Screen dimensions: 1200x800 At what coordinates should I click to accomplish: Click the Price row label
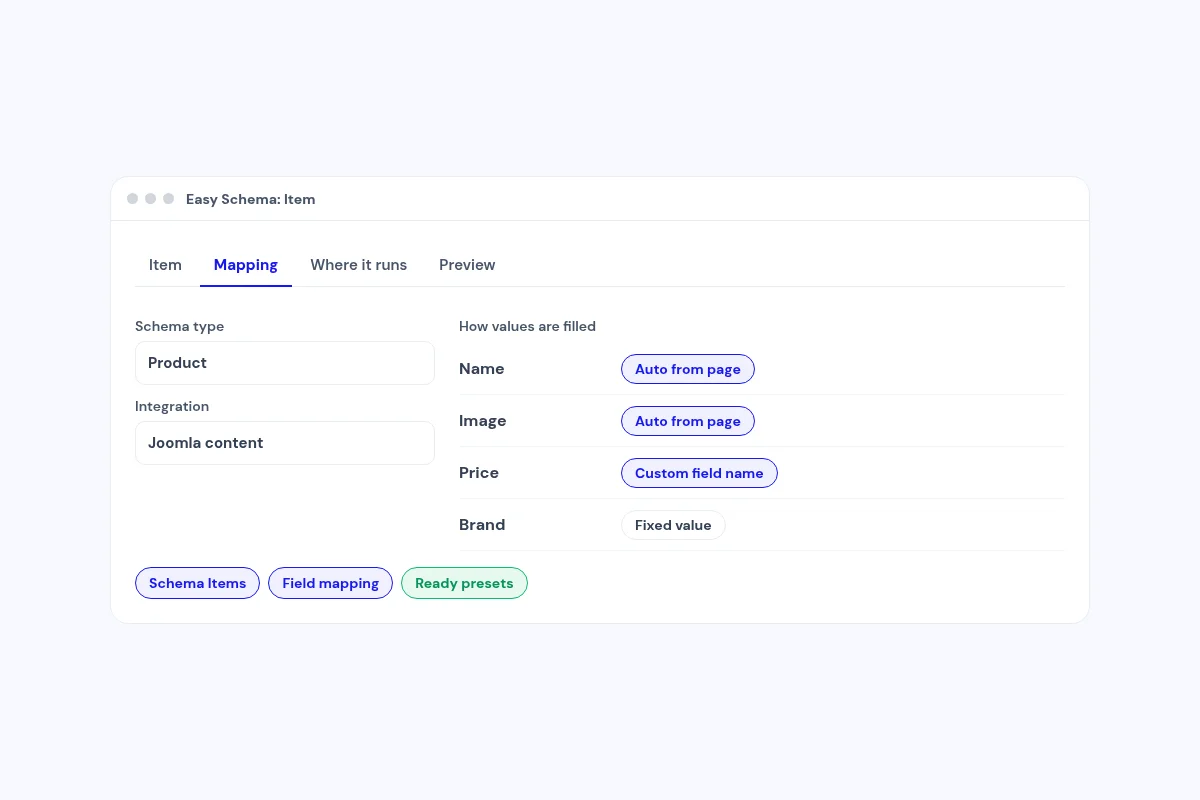pos(479,473)
